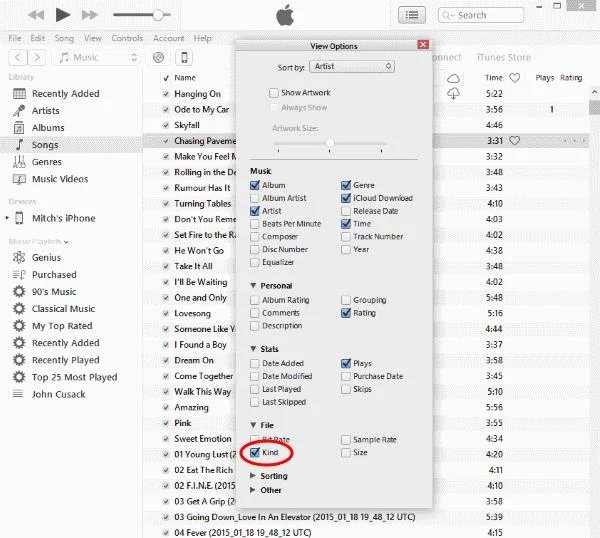
Task: Collapse the File section
Action: point(253,425)
